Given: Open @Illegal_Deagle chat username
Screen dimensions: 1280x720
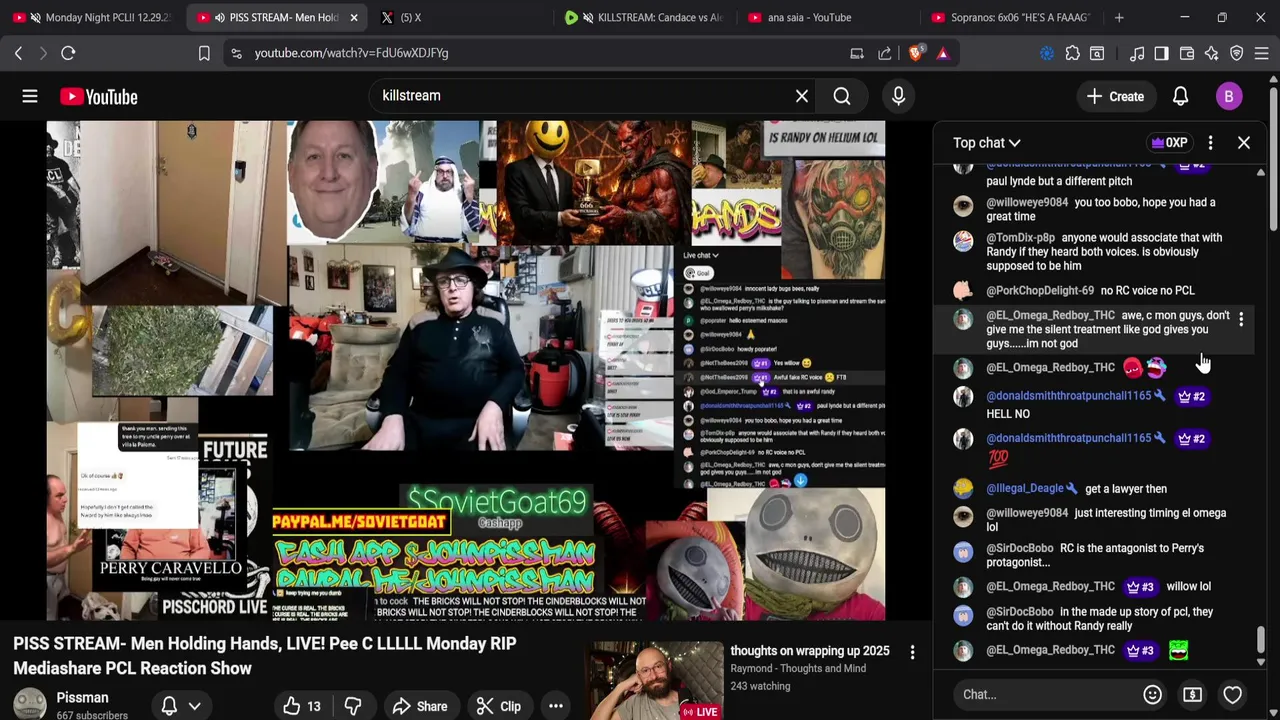Looking at the screenshot, I should (x=1025, y=489).
